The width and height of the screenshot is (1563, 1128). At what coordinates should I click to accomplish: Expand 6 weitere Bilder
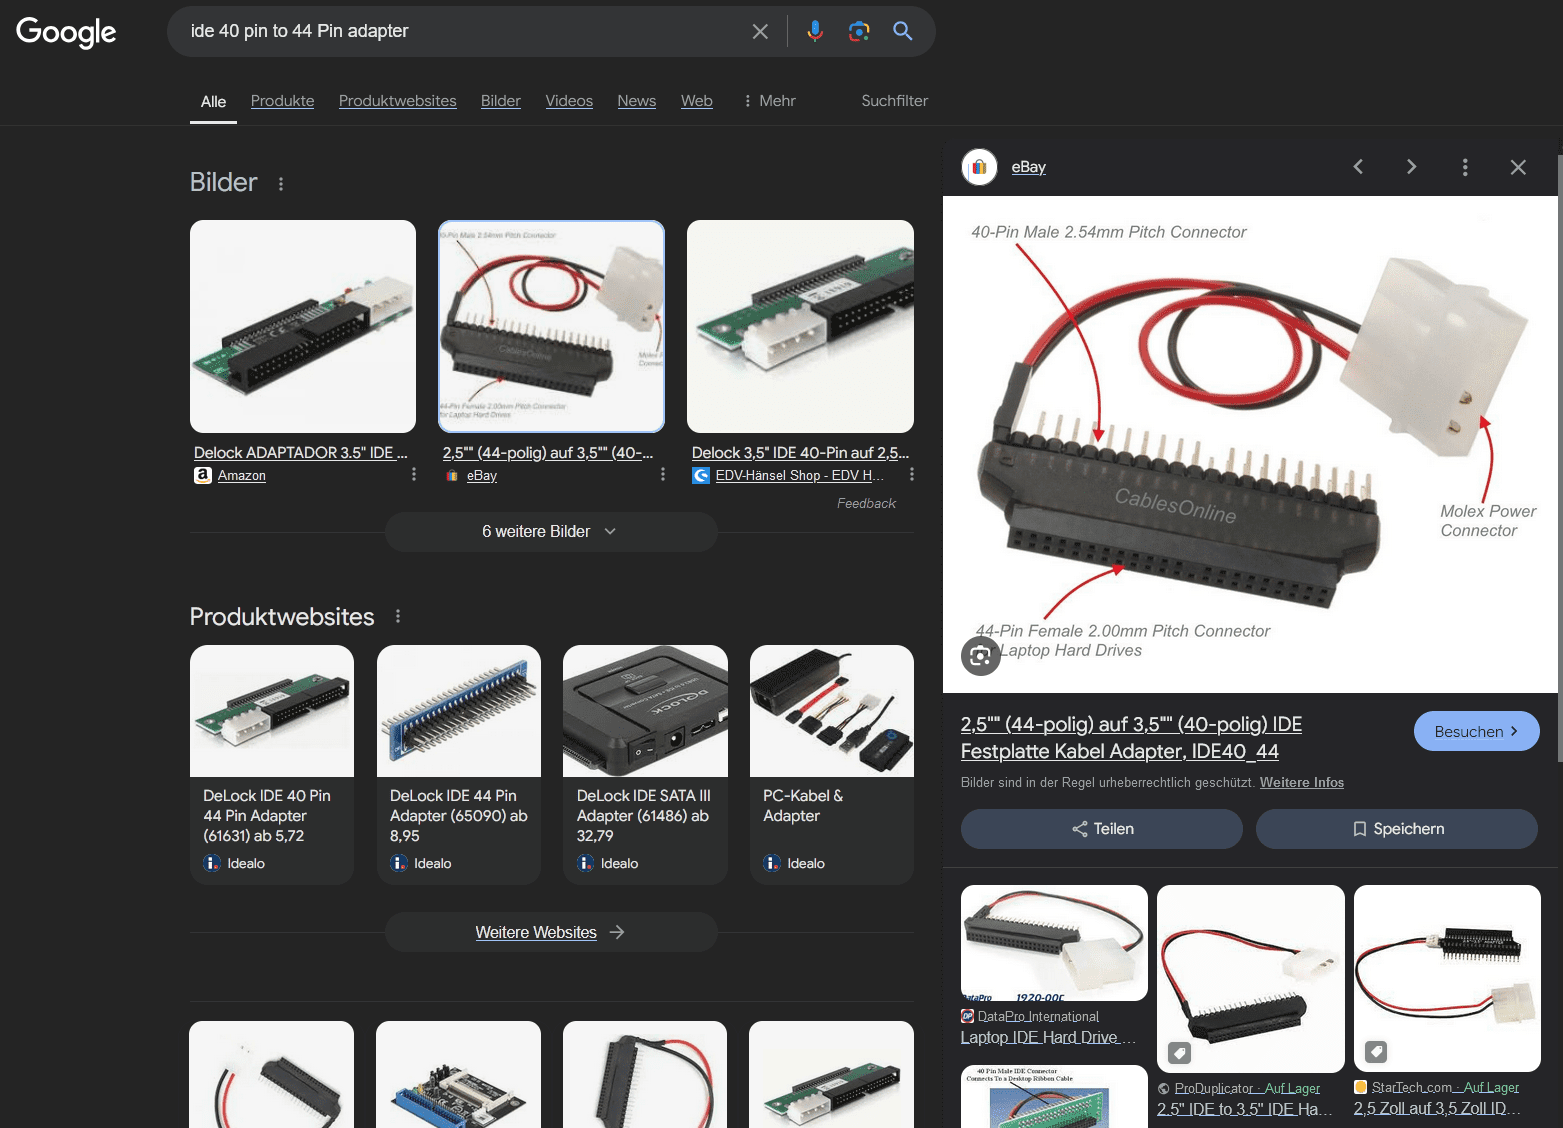(551, 532)
